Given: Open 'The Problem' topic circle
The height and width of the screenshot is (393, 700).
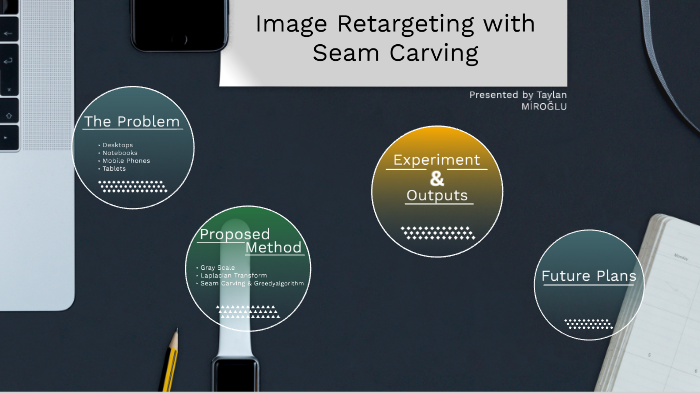Looking at the screenshot, I should point(133,148).
